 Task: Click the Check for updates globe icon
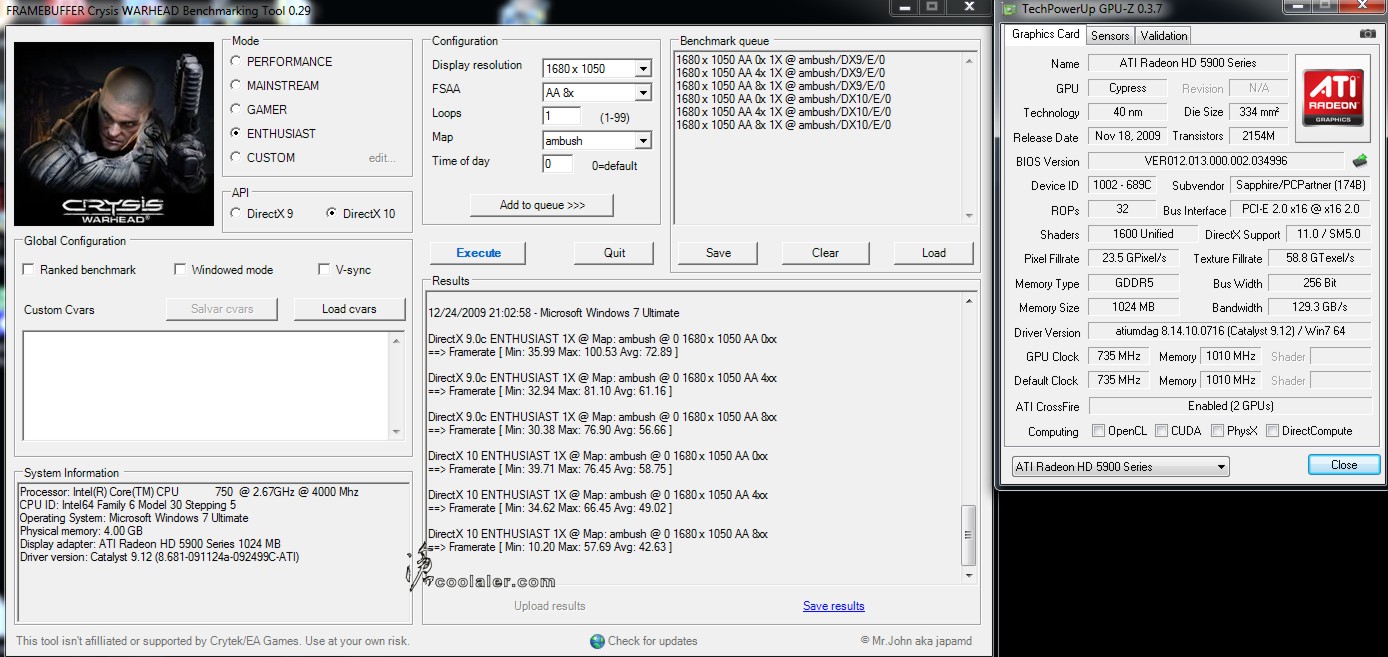click(597, 641)
